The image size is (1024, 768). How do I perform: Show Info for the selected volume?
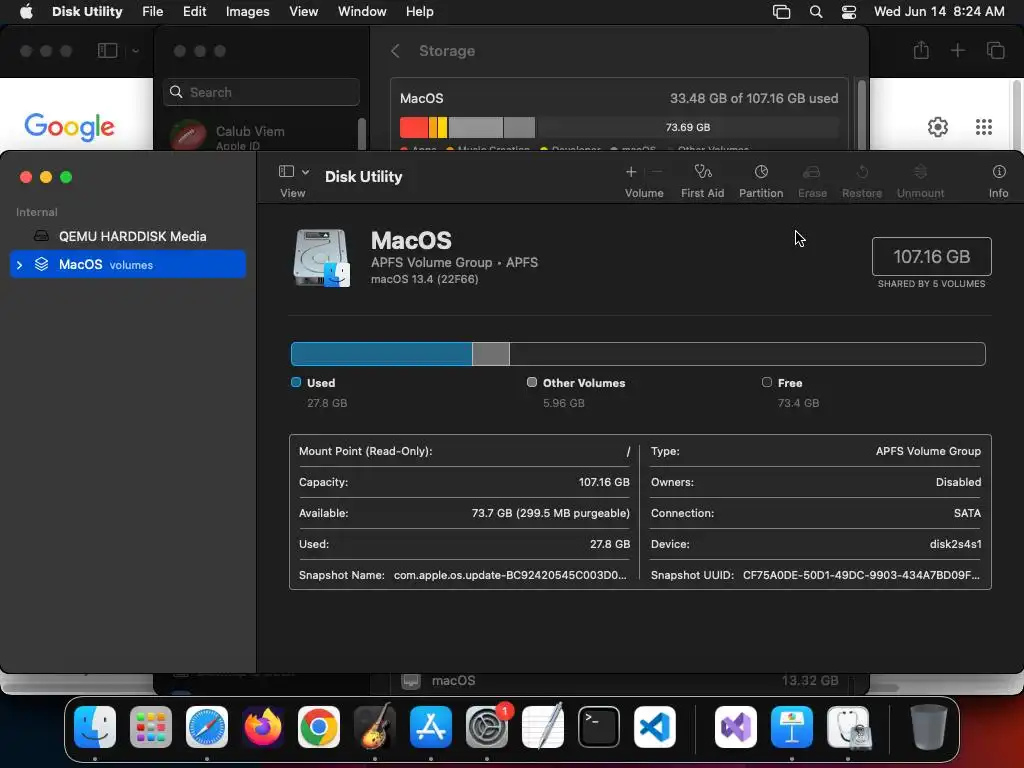999,180
